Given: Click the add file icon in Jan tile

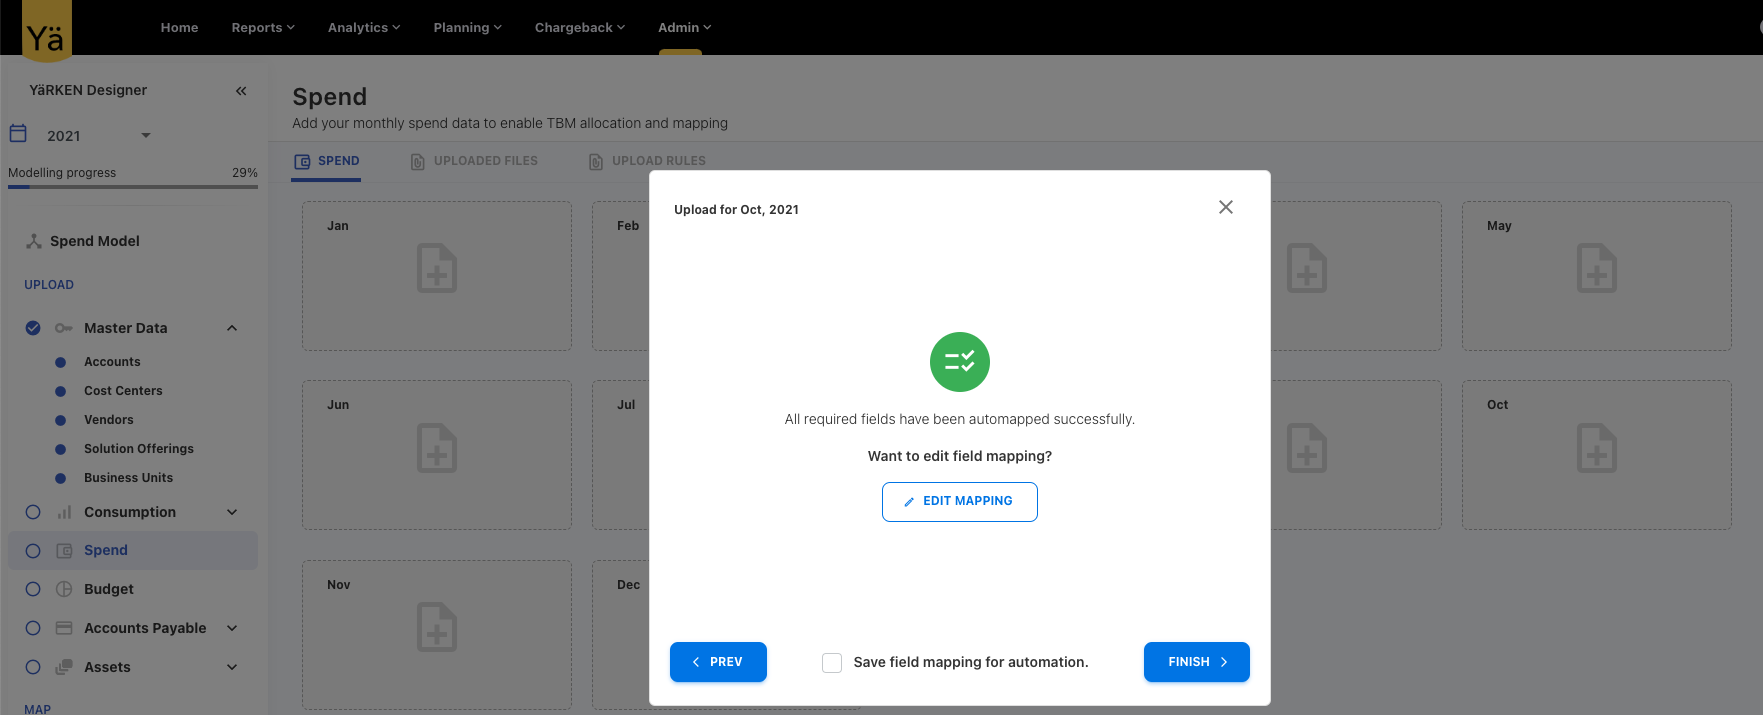Looking at the screenshot, I should [437, 269].
